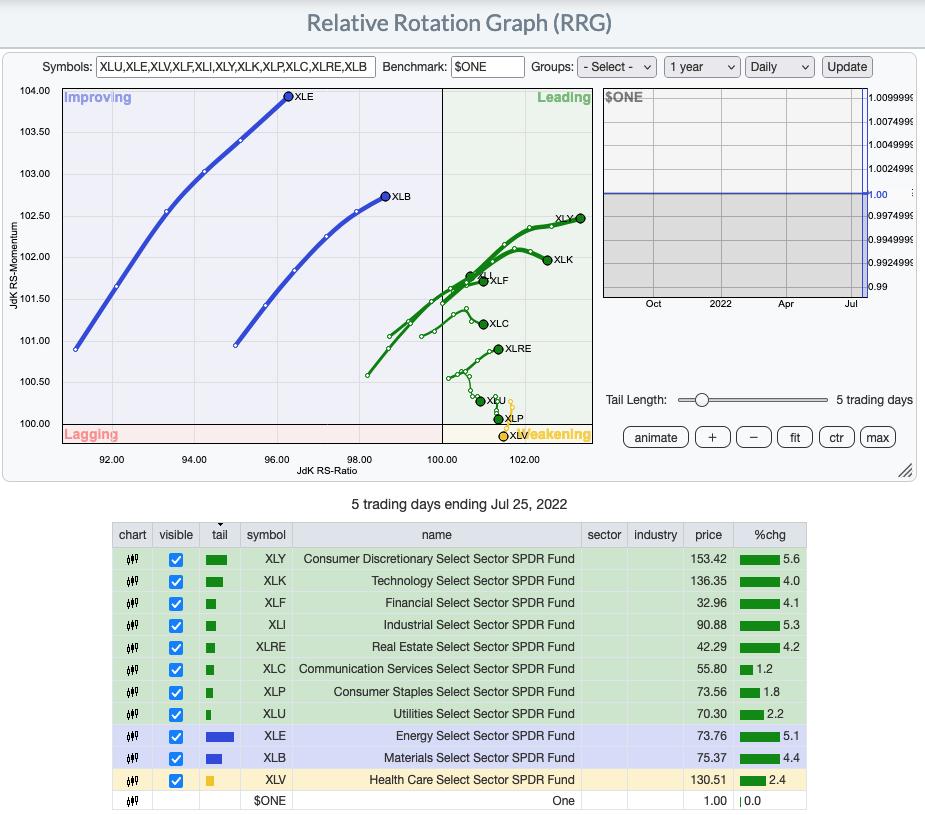Image resolution: width=925 pixels, height=815 pixels.
Task: Click the XLE point on the graph
Action: [288, 96]
